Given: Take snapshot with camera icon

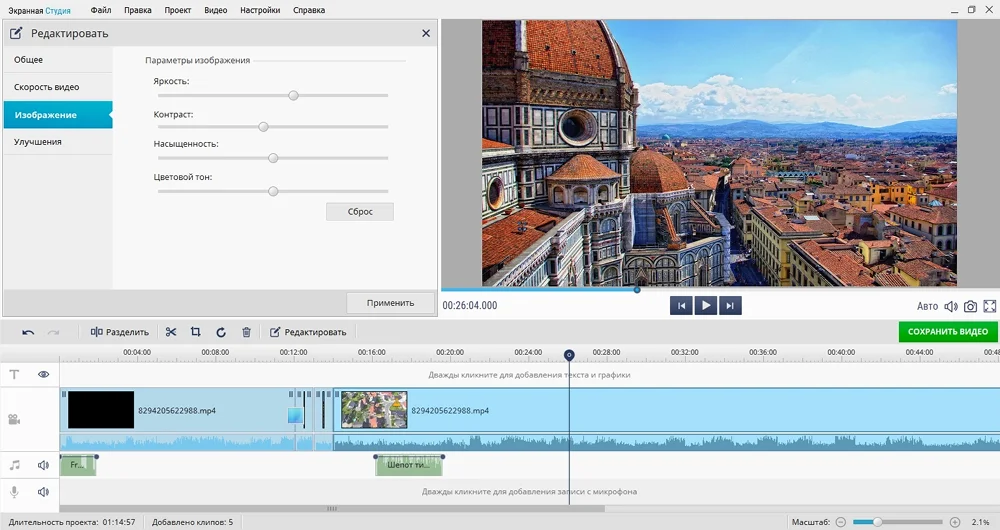Looking at the screenshot, I should (970, 306).
